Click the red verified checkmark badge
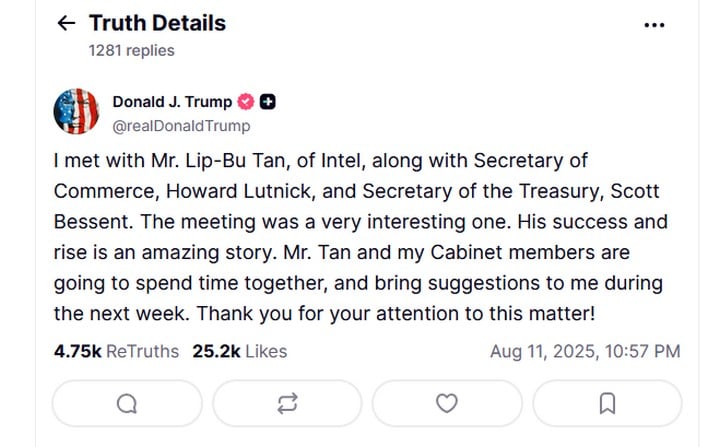The height and width of the screenshot is (447, 720). tap(246, 102)
